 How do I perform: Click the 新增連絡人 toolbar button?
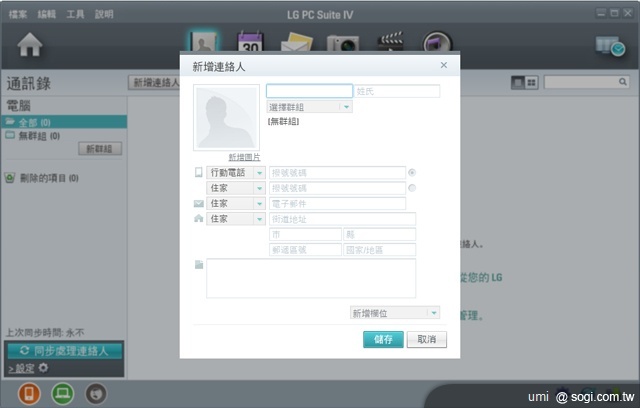154,82
